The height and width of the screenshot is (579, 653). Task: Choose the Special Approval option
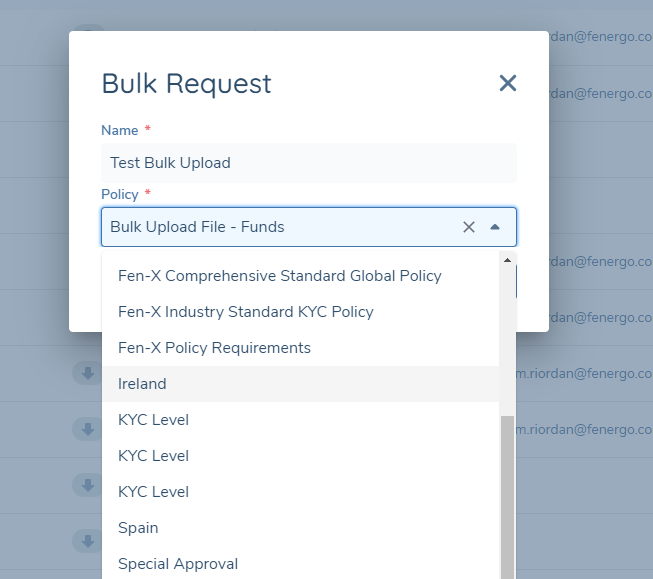click(300, 564)
